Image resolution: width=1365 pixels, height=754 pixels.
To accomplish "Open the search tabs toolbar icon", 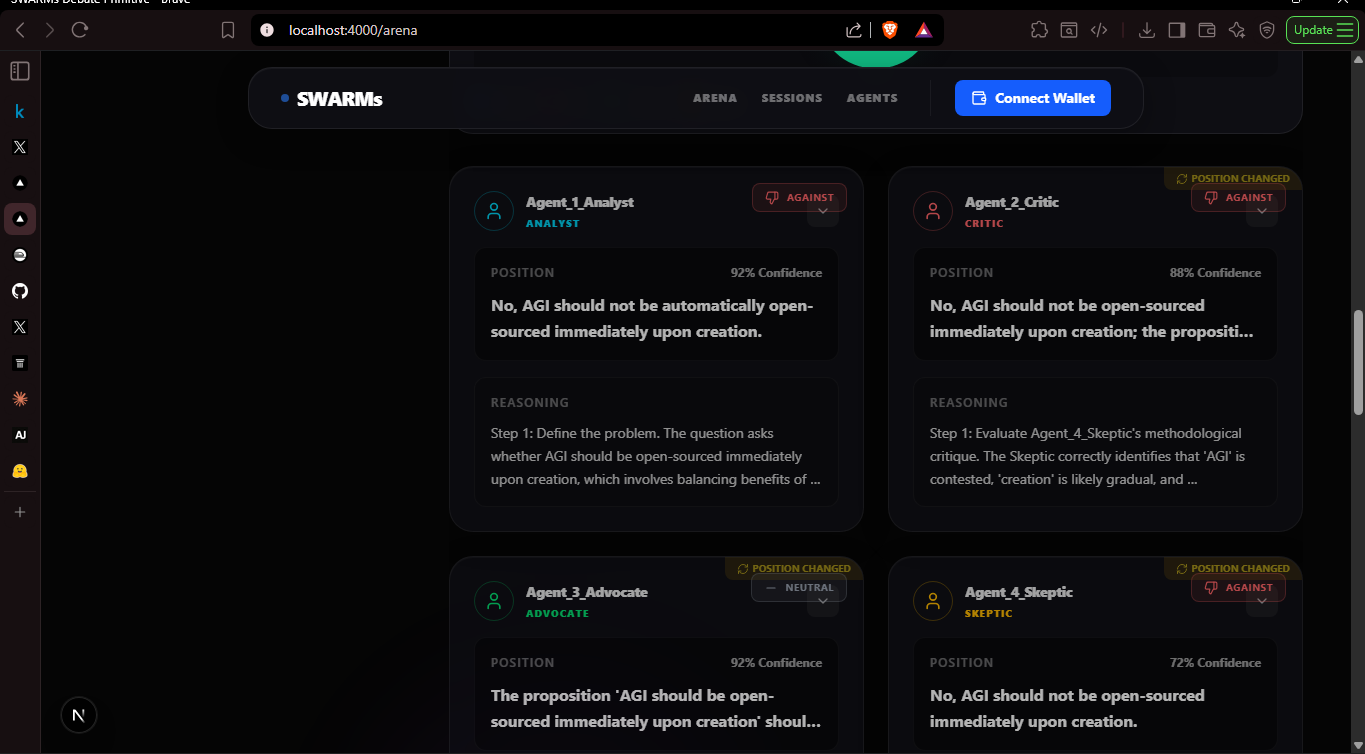I will (x=1069, y=30).
